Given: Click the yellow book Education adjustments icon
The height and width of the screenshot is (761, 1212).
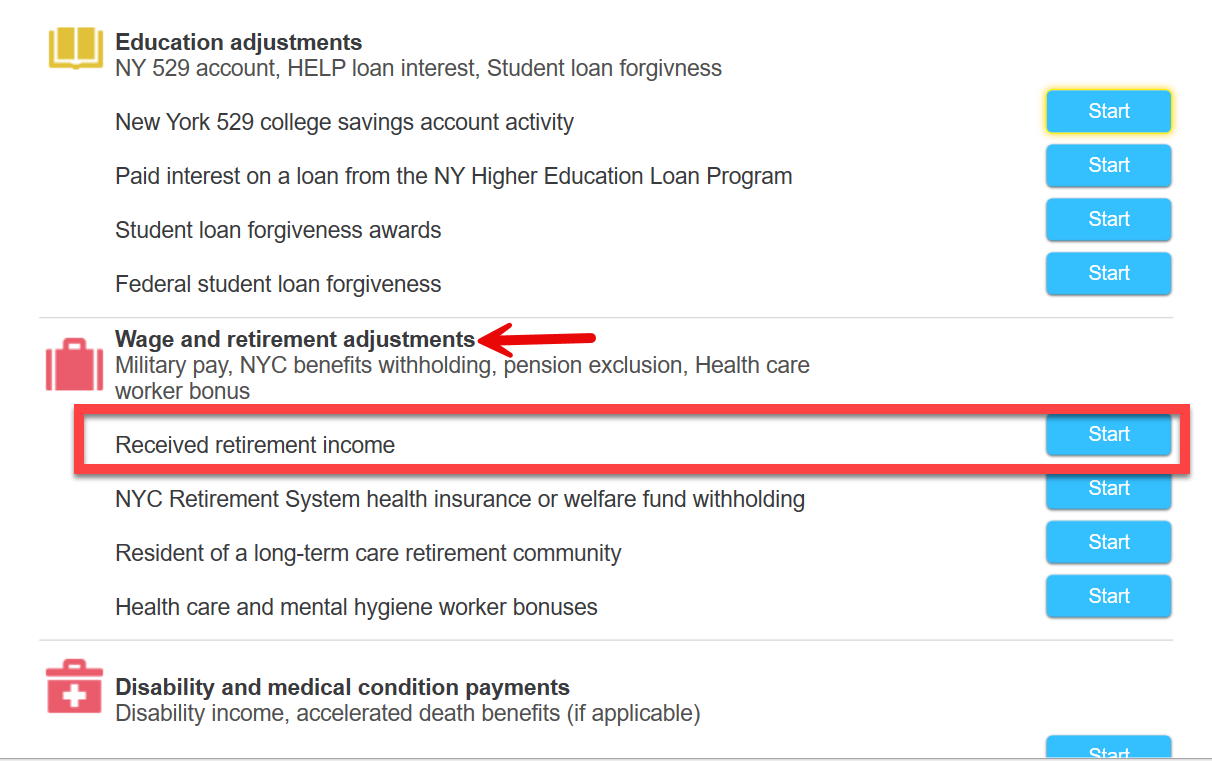Looking at the screenshot, I should pos(76,48).
